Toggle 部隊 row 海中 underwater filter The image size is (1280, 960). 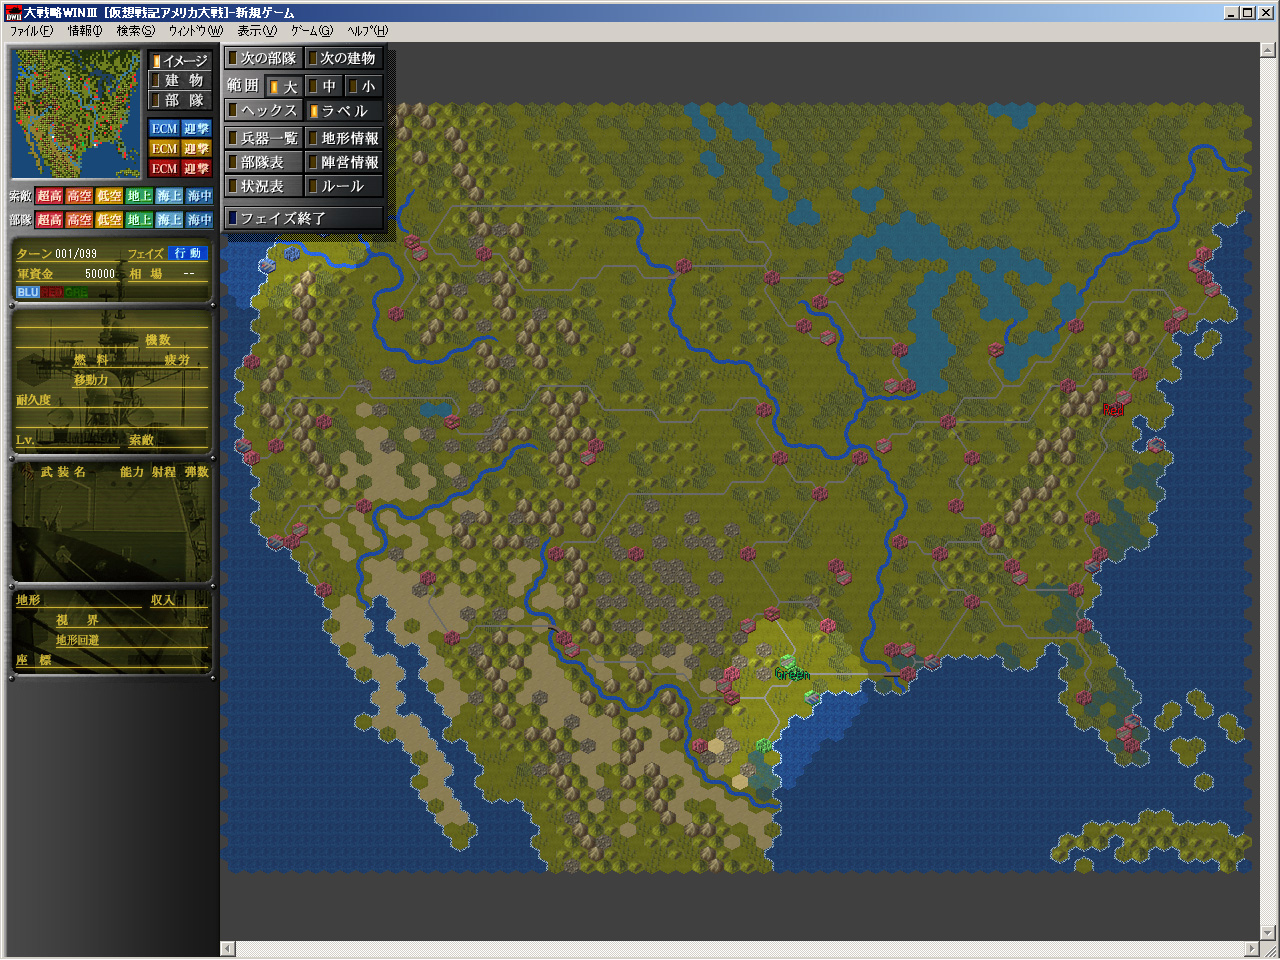click(x=199, y=220)
